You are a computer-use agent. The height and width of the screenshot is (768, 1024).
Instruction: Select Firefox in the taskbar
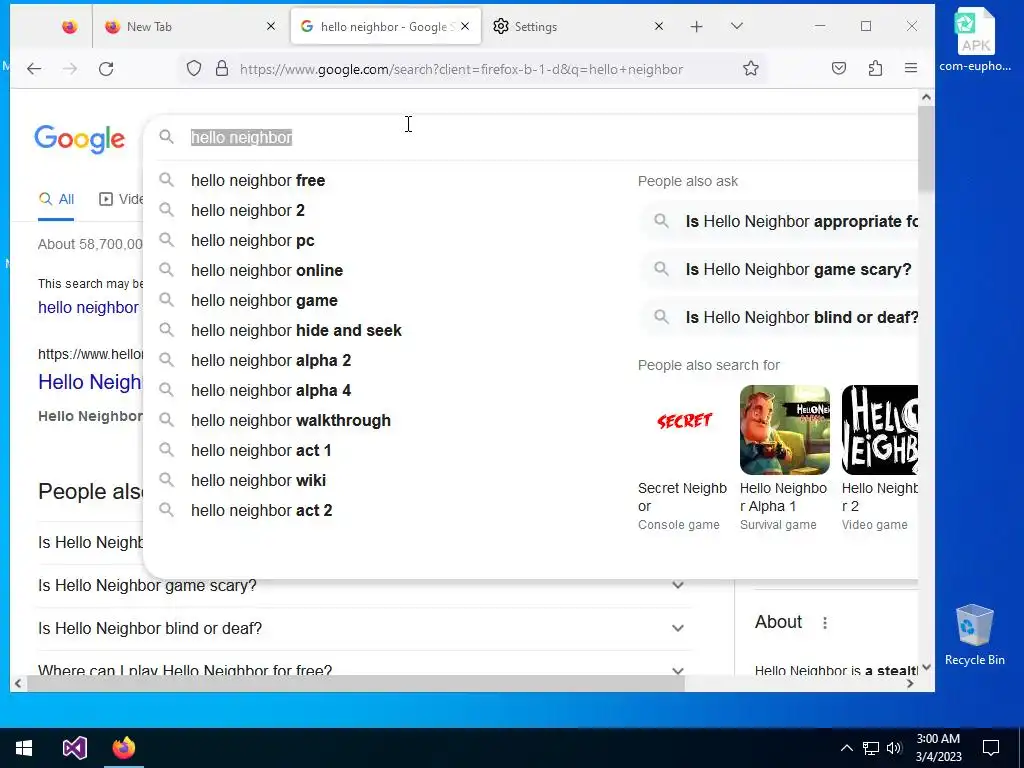pyautogui.click(x=123, y=748)
